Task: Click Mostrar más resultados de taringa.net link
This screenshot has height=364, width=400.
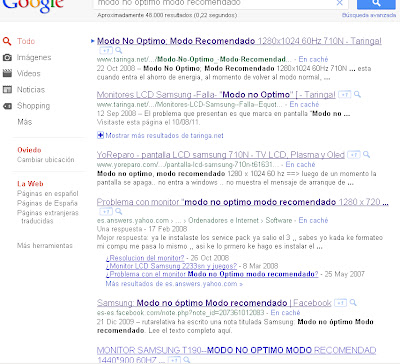Action: click(x=164, y=136)
